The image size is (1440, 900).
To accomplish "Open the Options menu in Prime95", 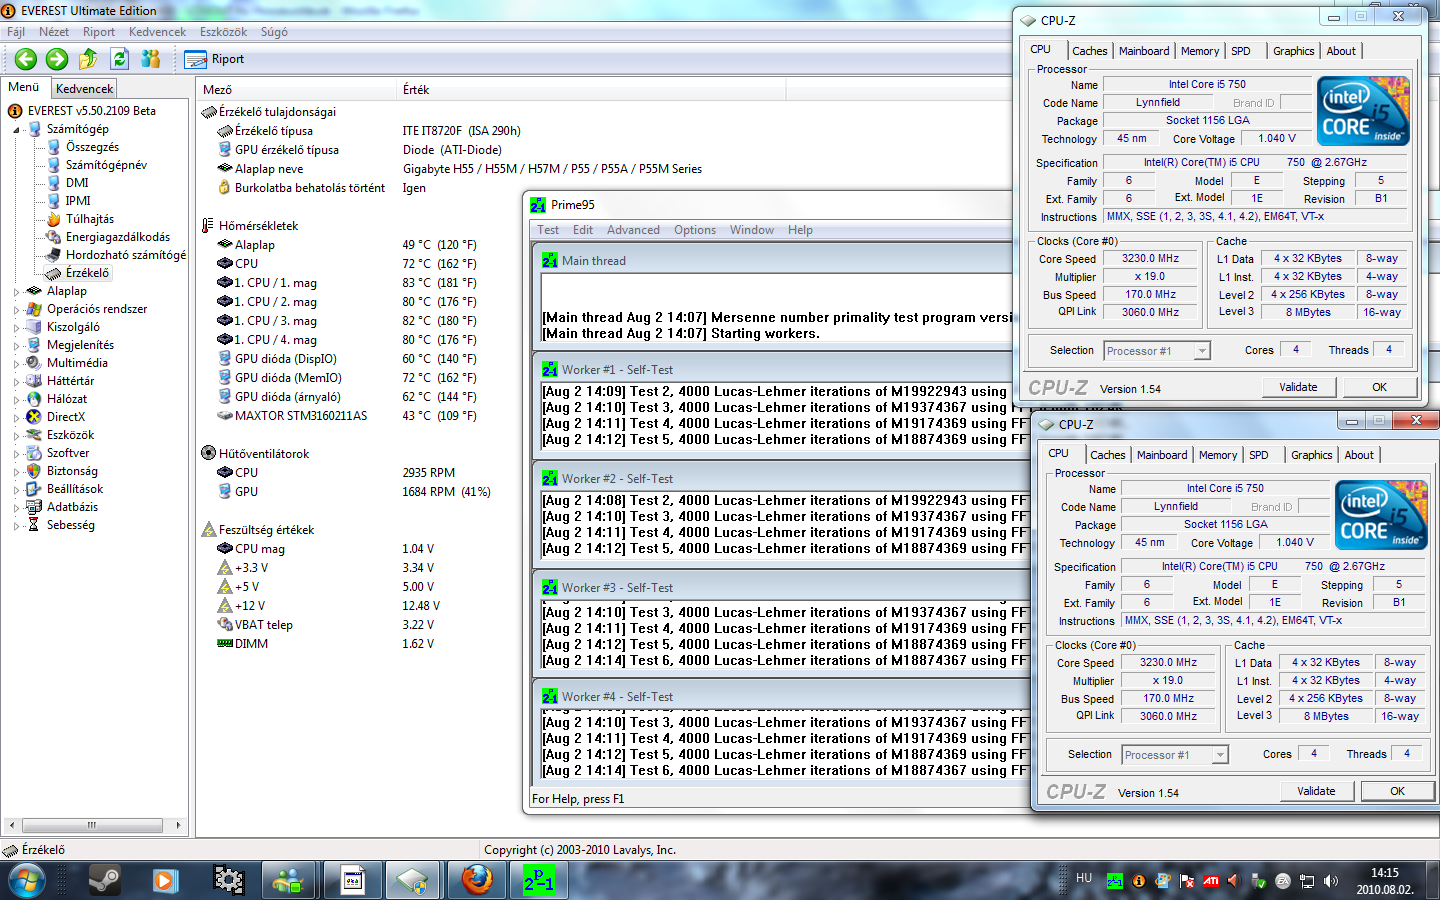I will [x=695, y=230].
